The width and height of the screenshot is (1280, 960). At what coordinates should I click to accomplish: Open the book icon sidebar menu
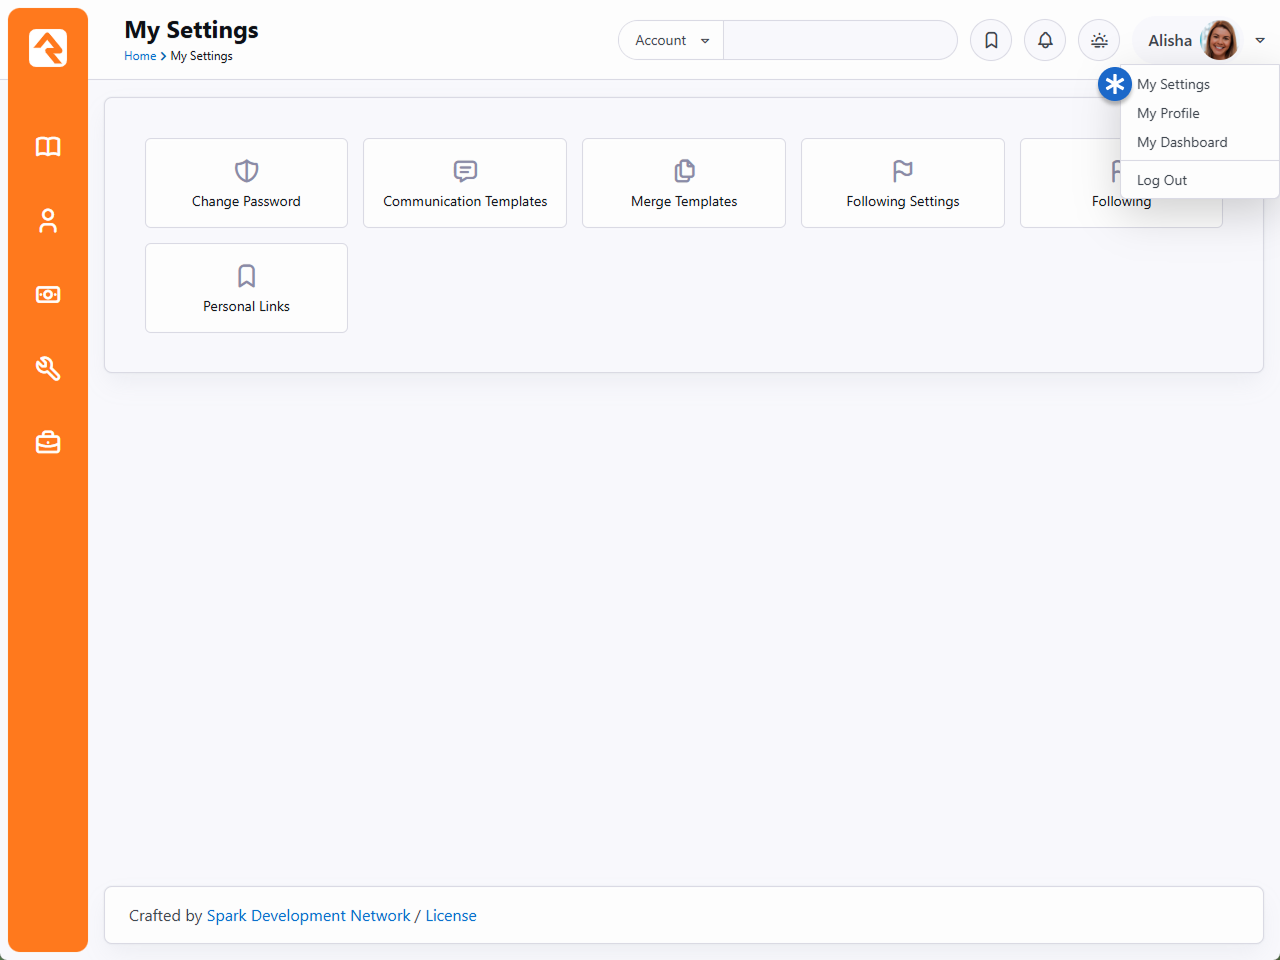tap(48, 147)
